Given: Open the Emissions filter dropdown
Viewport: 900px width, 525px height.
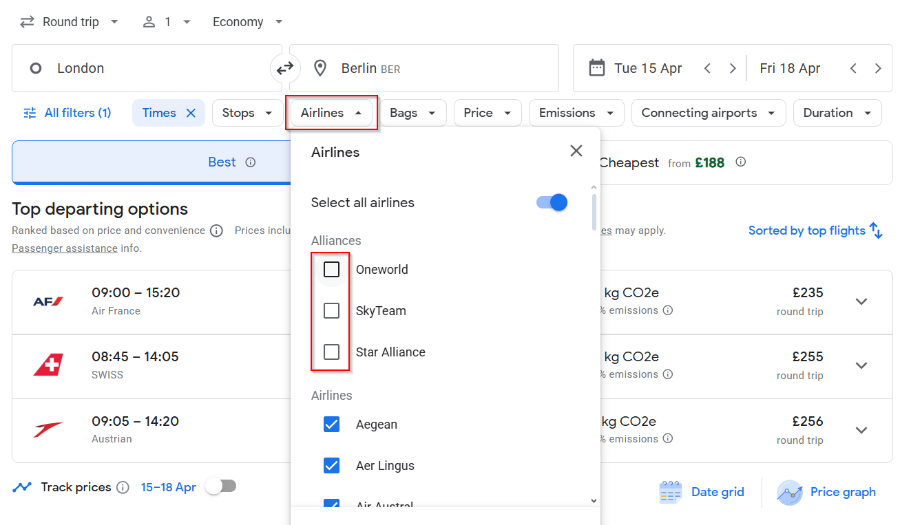Looking at the screenshot, I should [576, 113].
